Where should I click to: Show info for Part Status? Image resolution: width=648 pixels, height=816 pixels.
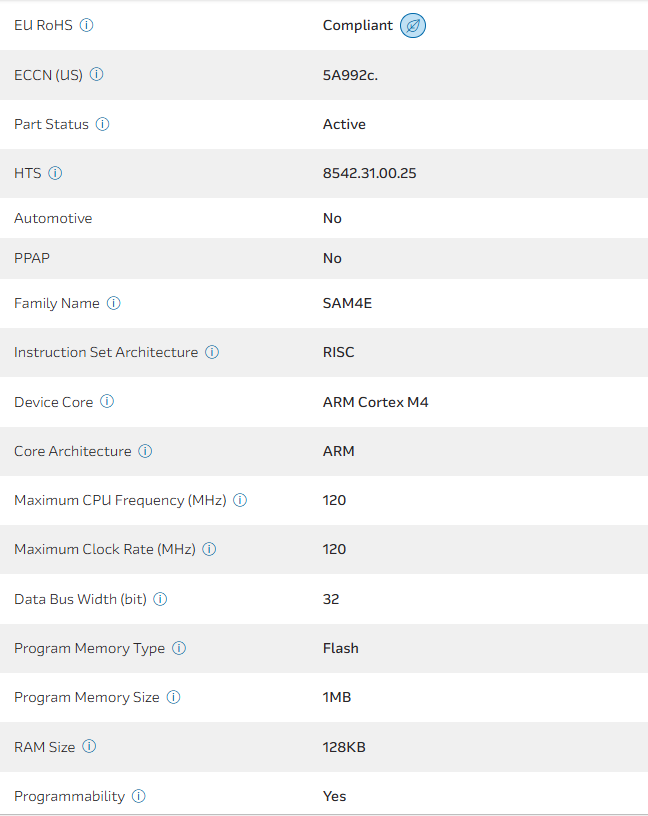(102, 124)
